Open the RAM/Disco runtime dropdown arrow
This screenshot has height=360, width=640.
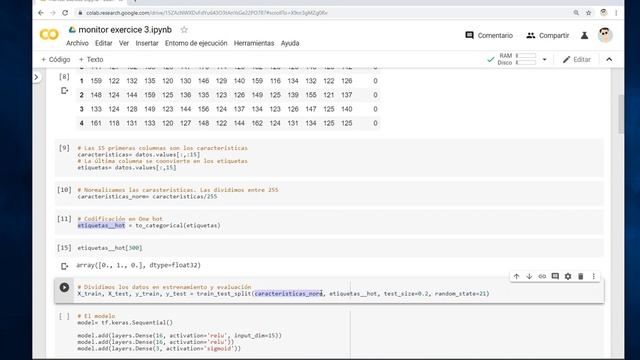(x=544, y=60)
